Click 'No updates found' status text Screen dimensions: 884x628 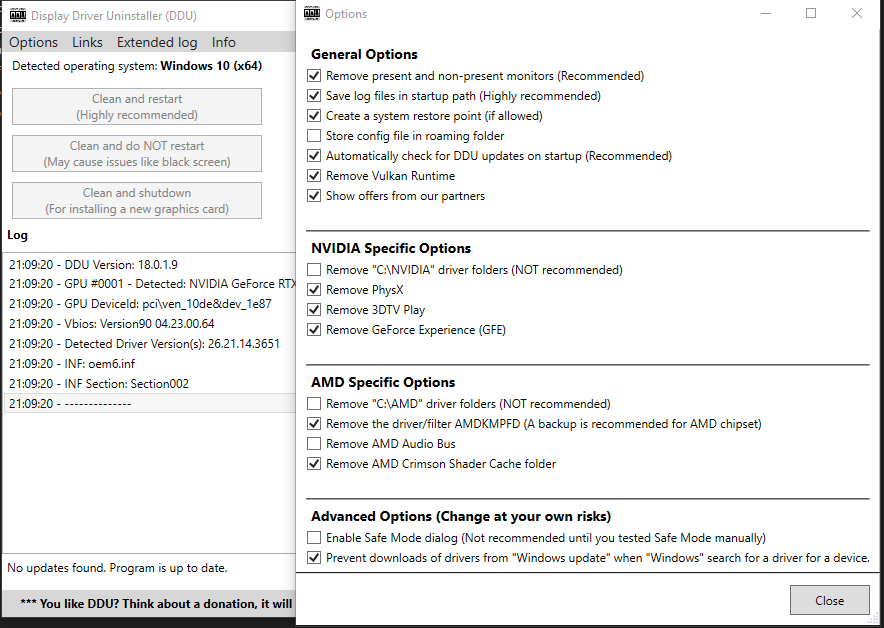click(117, 568)
